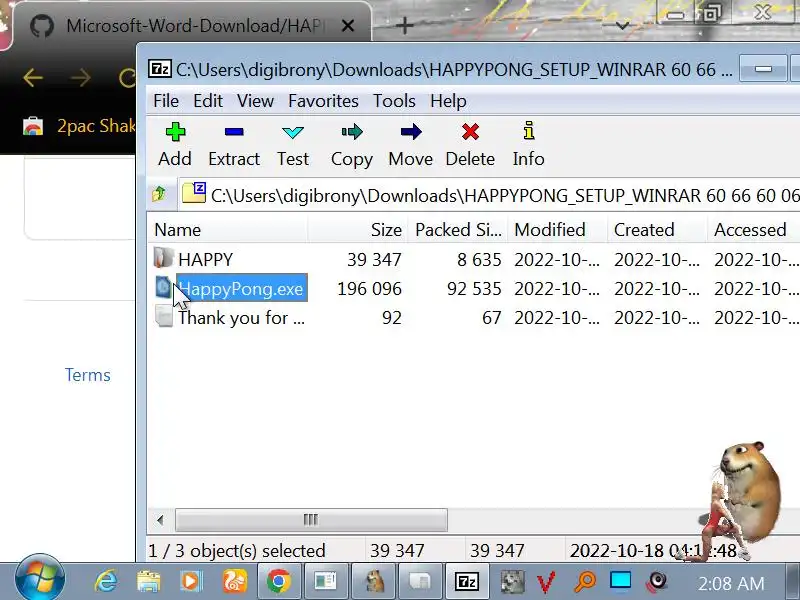Follow the Terms link in Chrome

(88, 375)
